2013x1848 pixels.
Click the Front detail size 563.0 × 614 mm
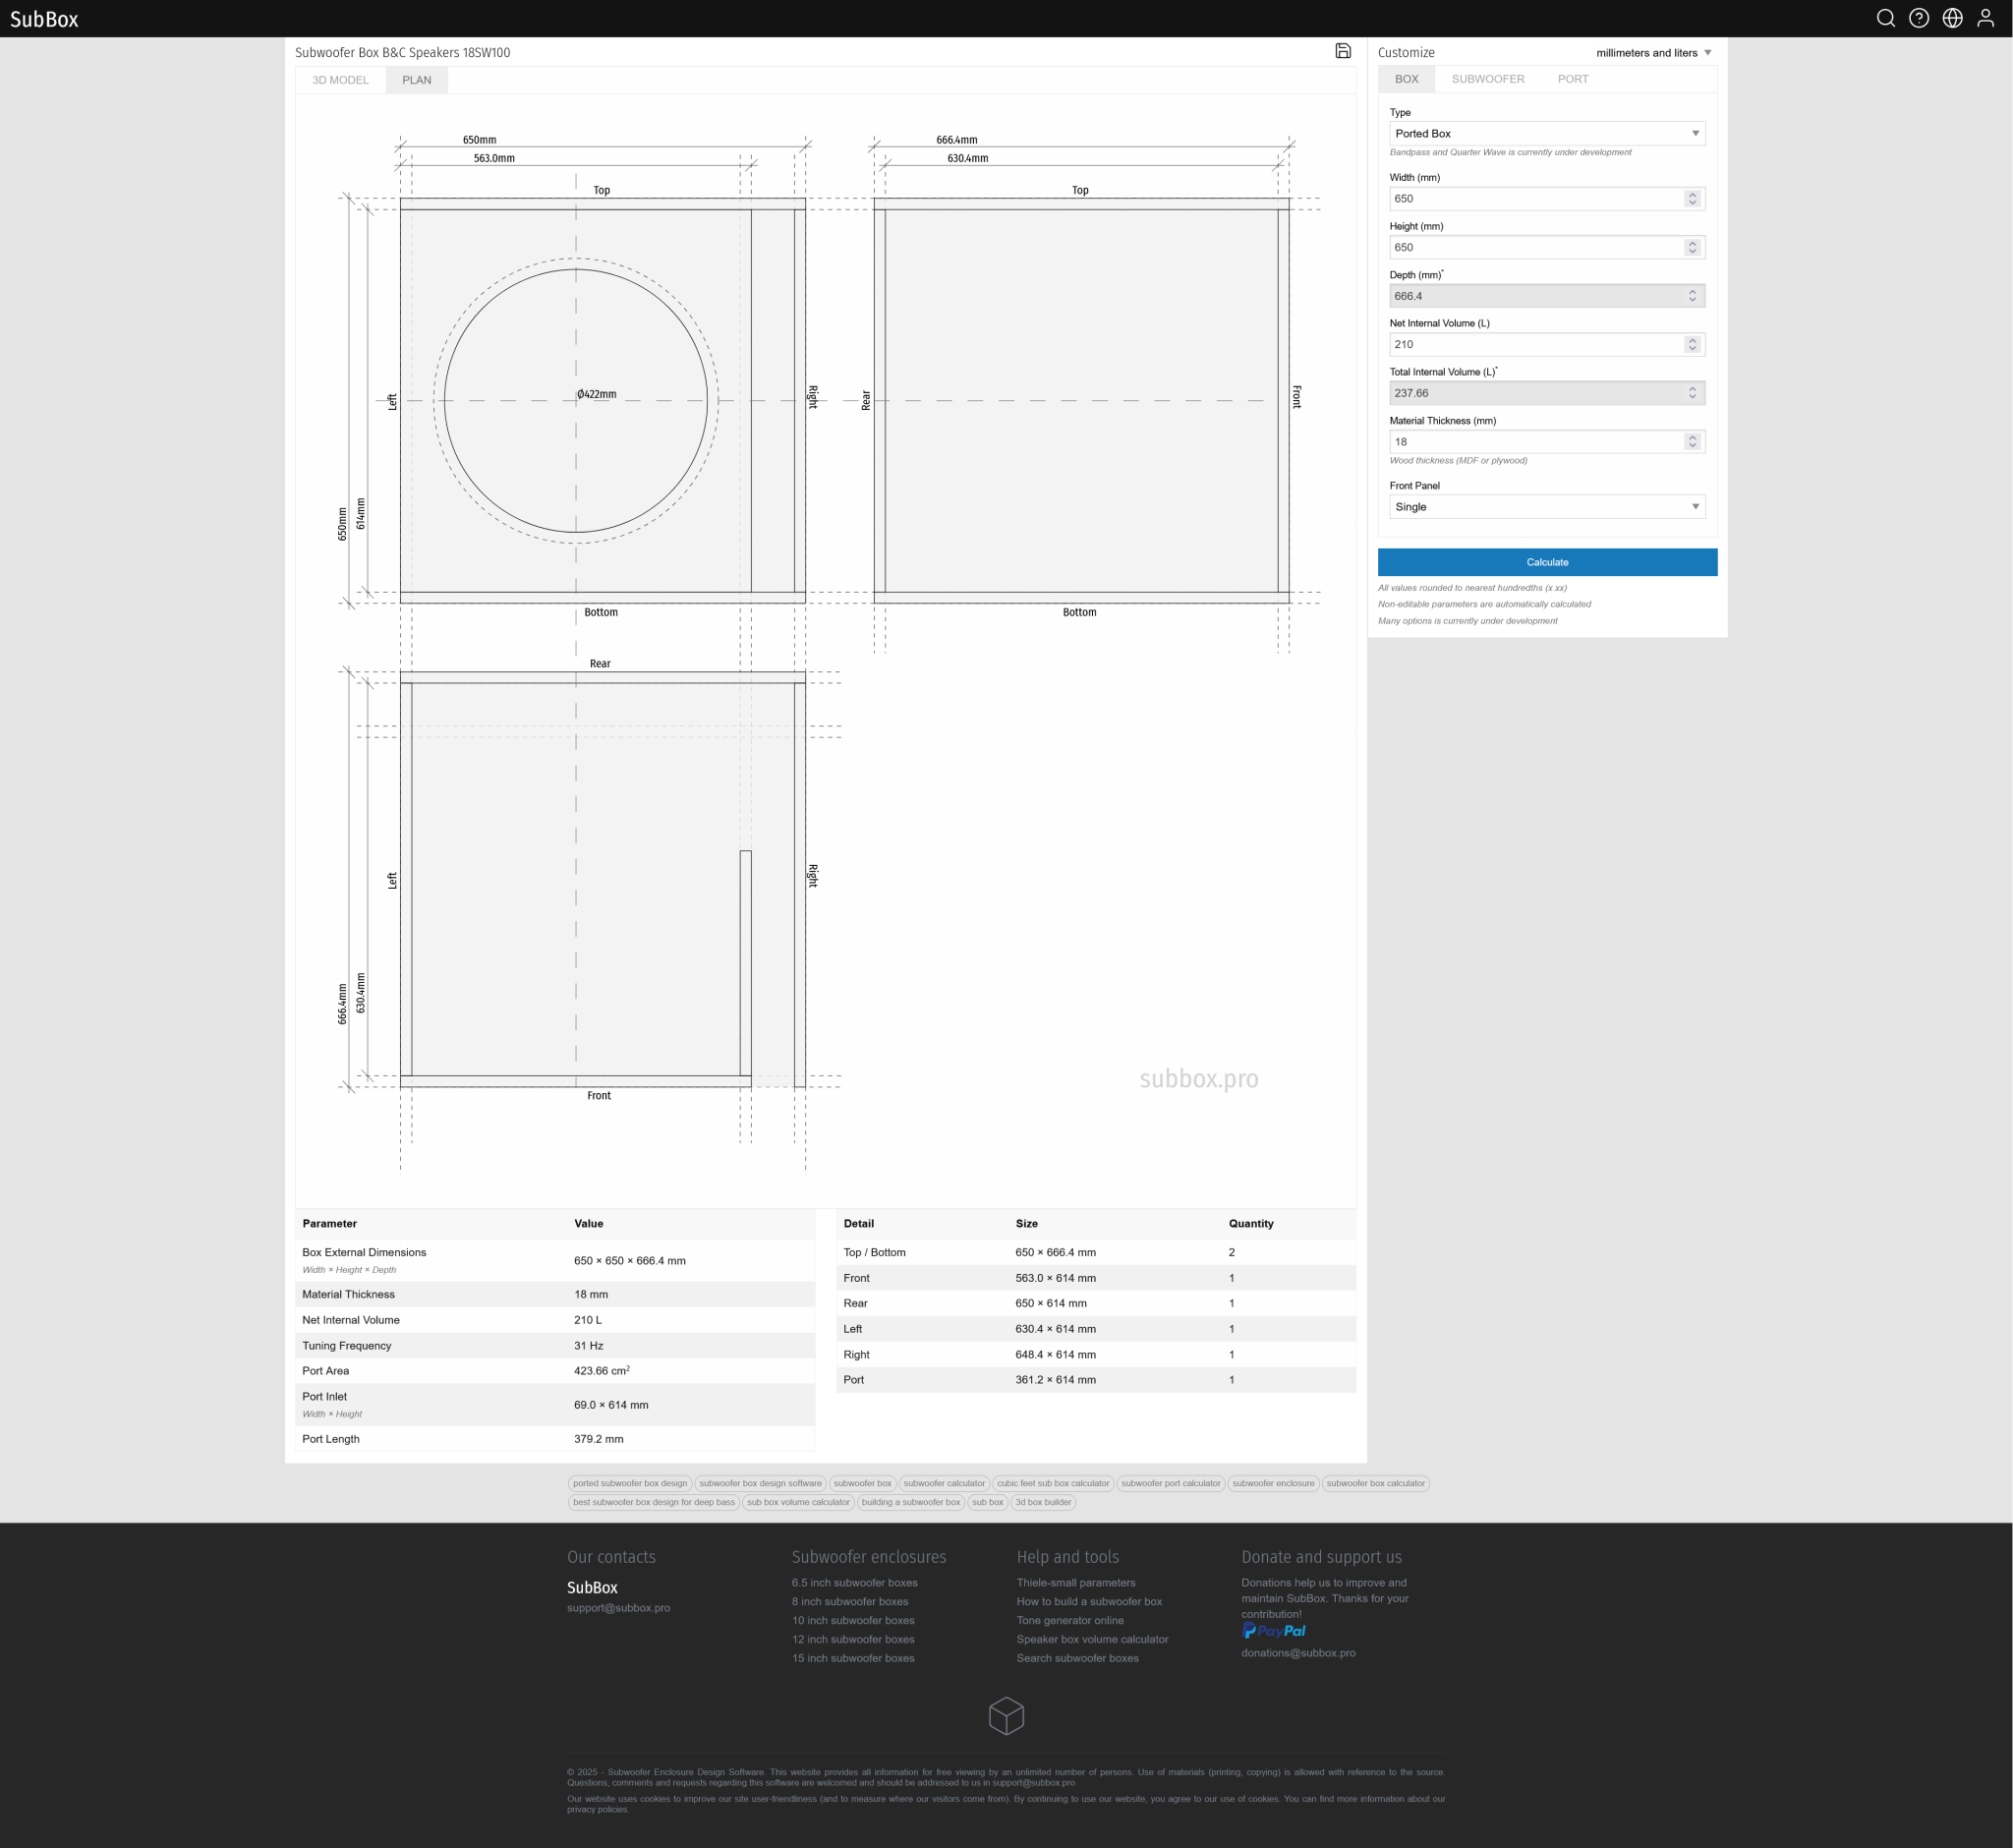[x=1055, y=1278]
